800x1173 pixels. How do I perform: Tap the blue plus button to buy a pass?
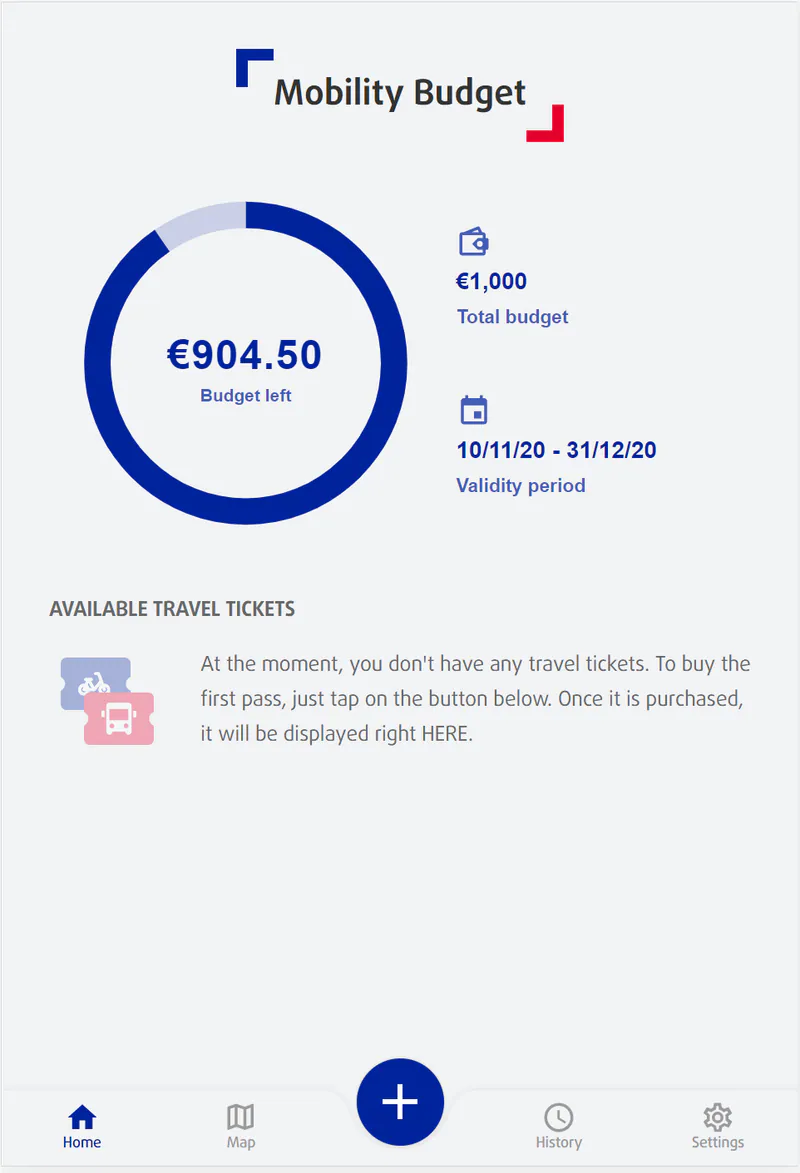(x=400, y=1101)
